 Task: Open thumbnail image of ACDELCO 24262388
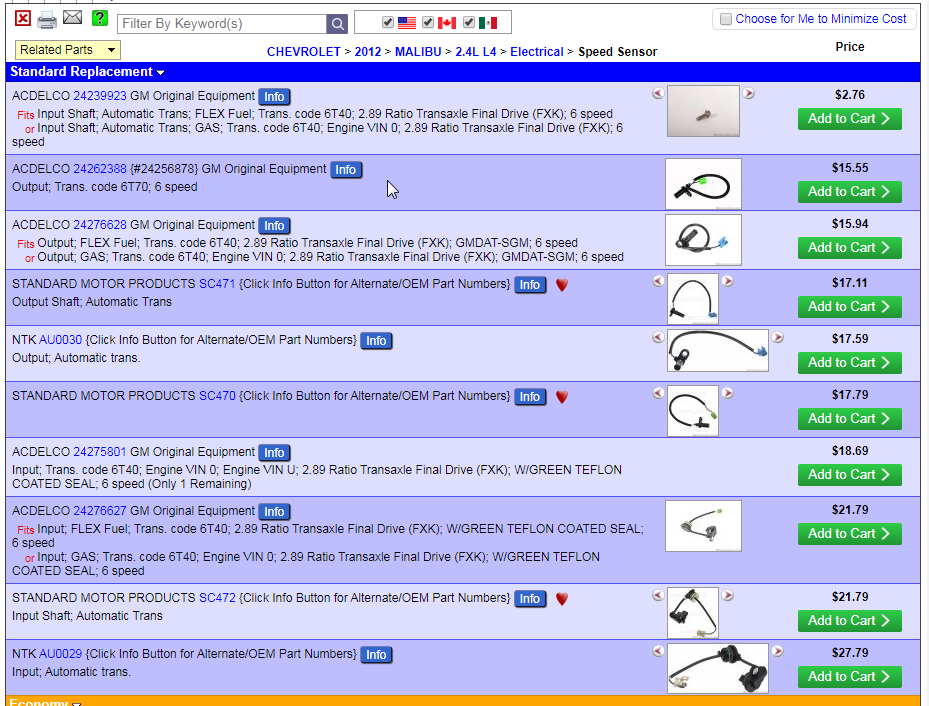coord(703,184)
